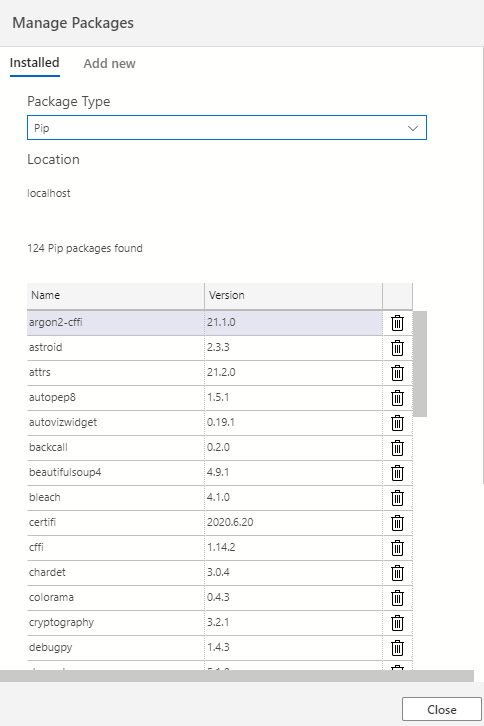Screen dimensions: 484x726
Task: Delete the astroid package
Action: (x=397, y=348)
